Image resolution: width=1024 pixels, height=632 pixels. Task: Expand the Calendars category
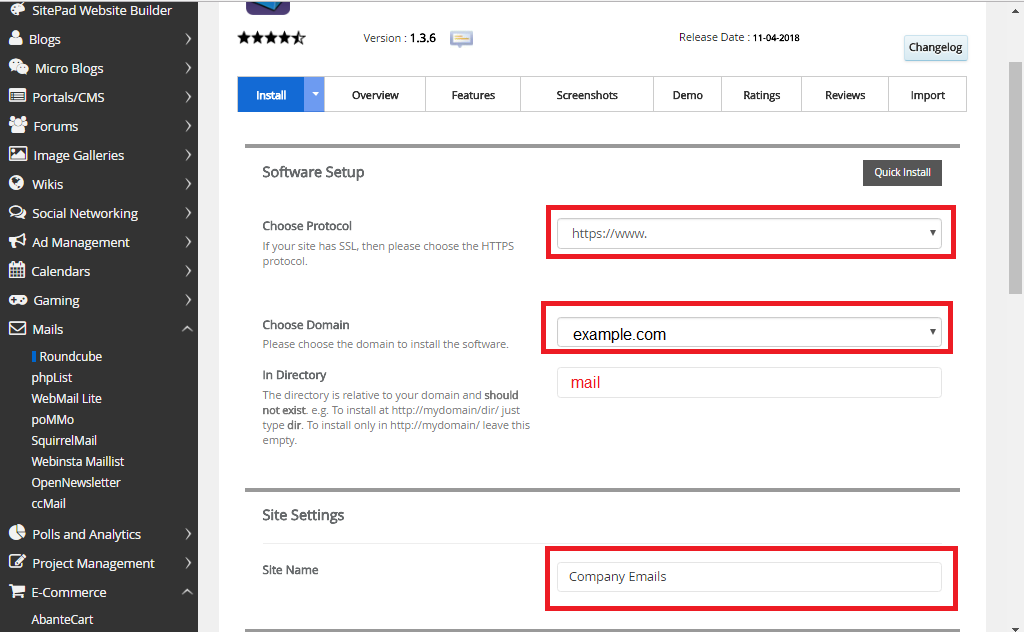[186, 270]
